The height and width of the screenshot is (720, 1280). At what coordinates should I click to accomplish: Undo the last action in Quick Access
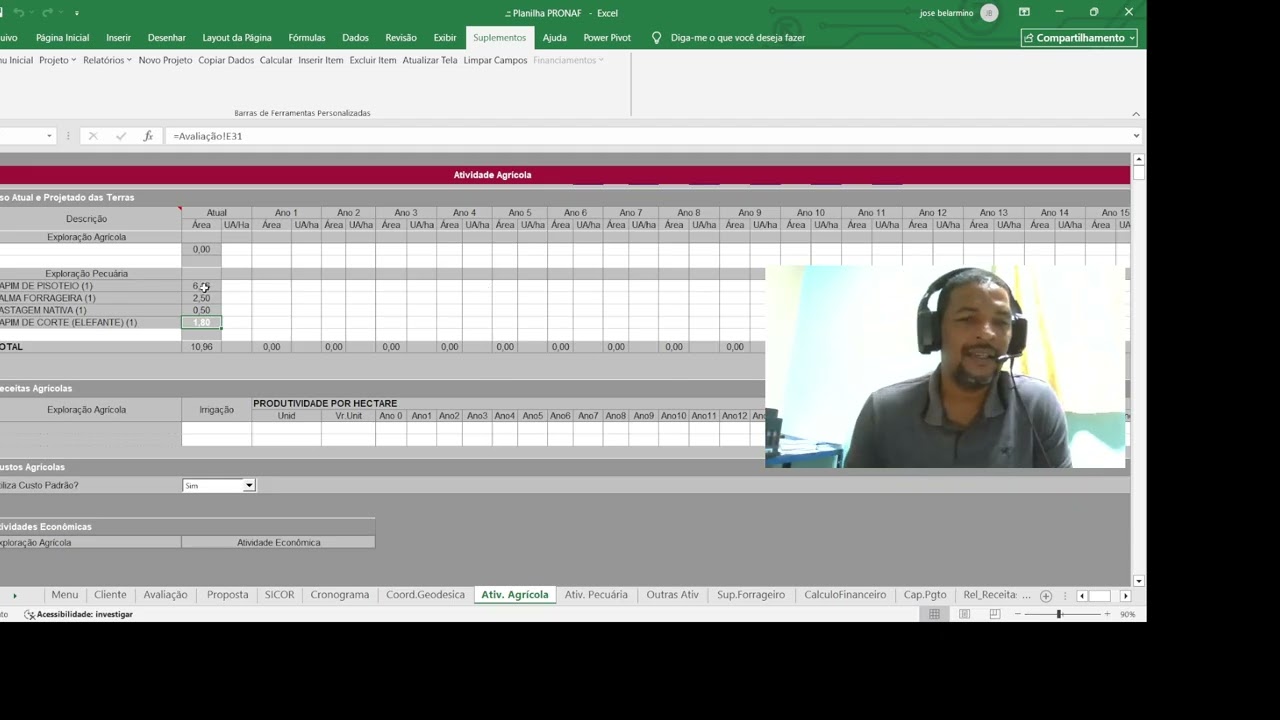pos(18,13)
